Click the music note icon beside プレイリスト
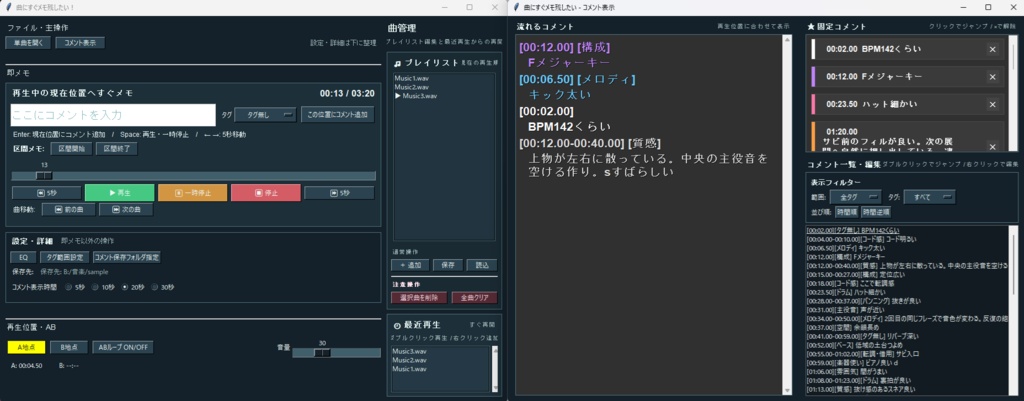The height and width of the screenshot is (401, 1024). [x=398, y=63]
